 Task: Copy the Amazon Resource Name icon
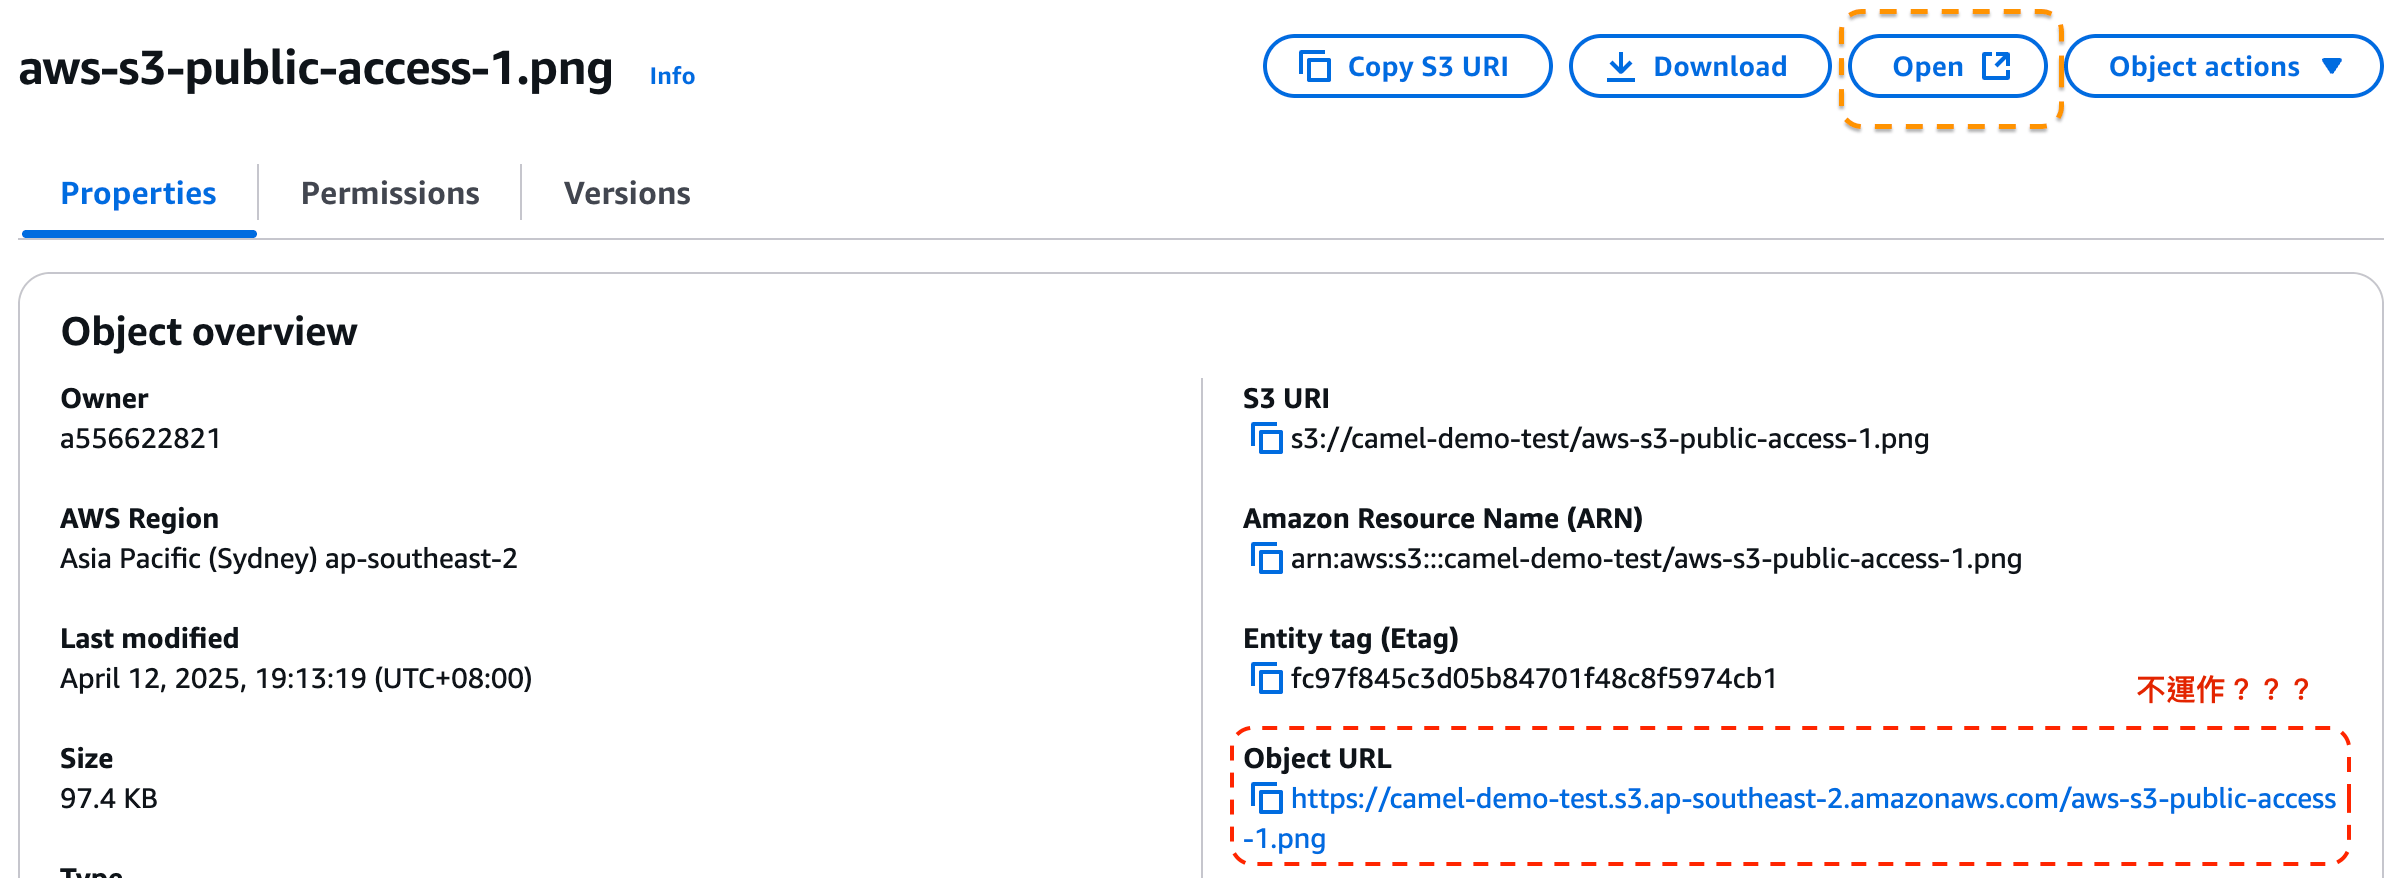(1266, 558)
